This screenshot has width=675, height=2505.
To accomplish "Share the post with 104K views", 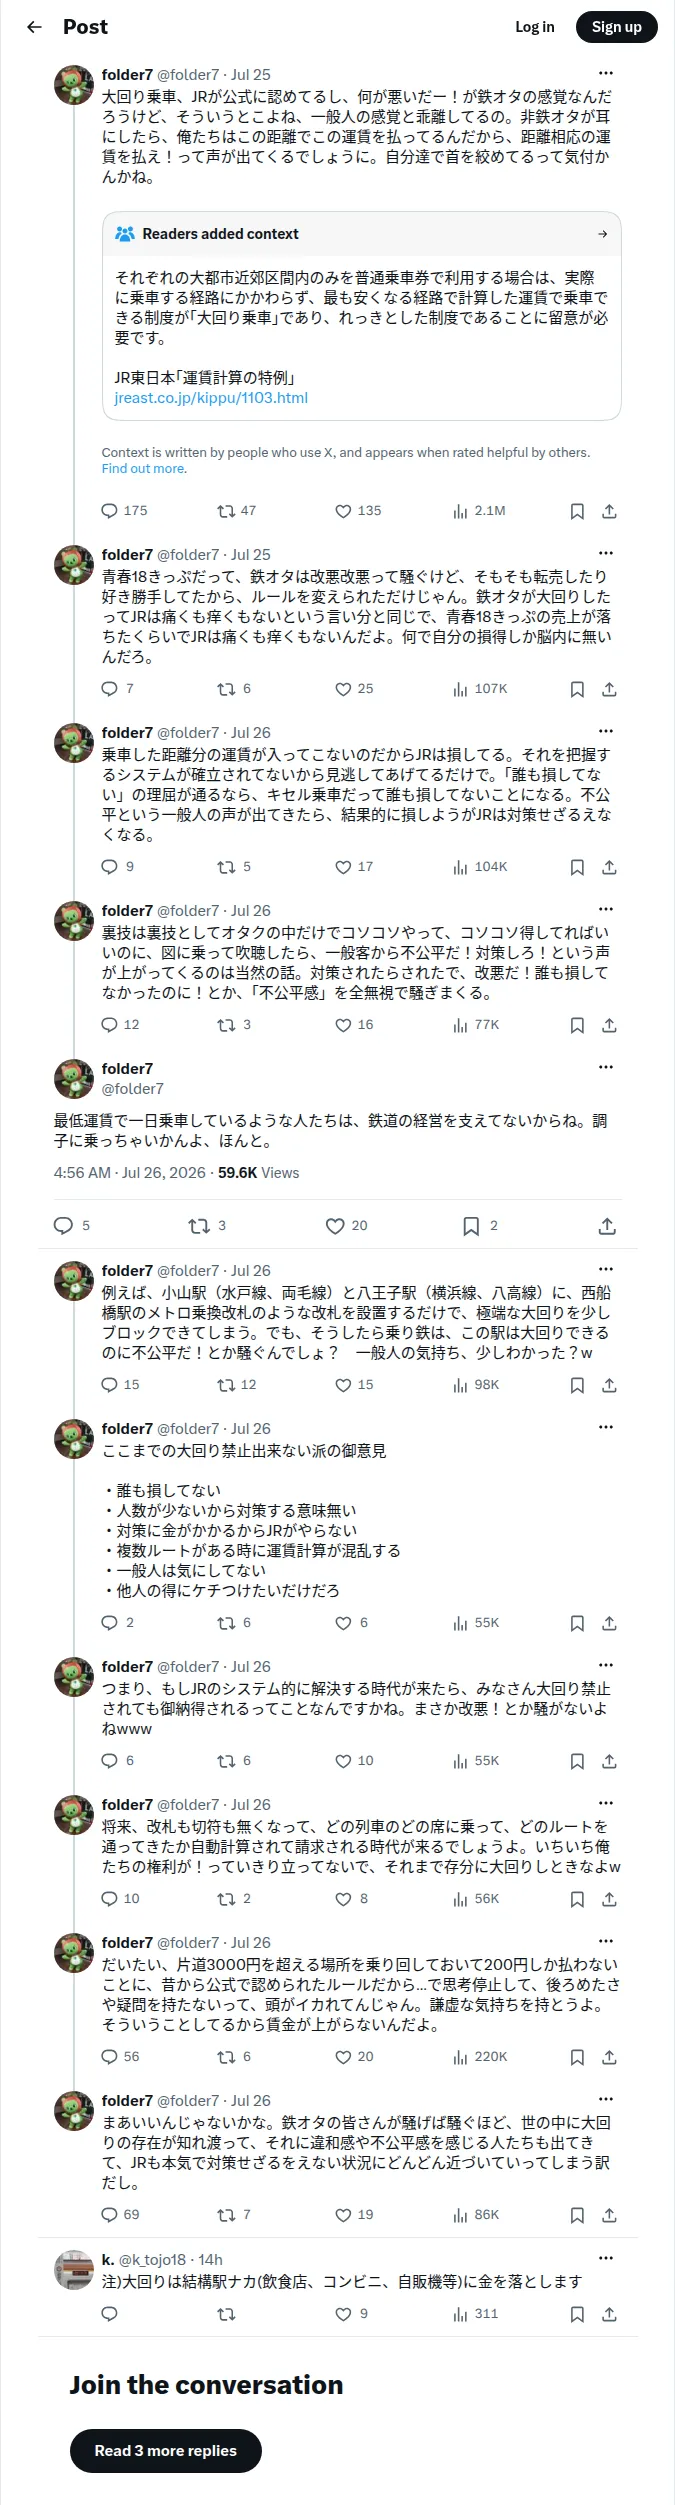I will click(609, 867).
